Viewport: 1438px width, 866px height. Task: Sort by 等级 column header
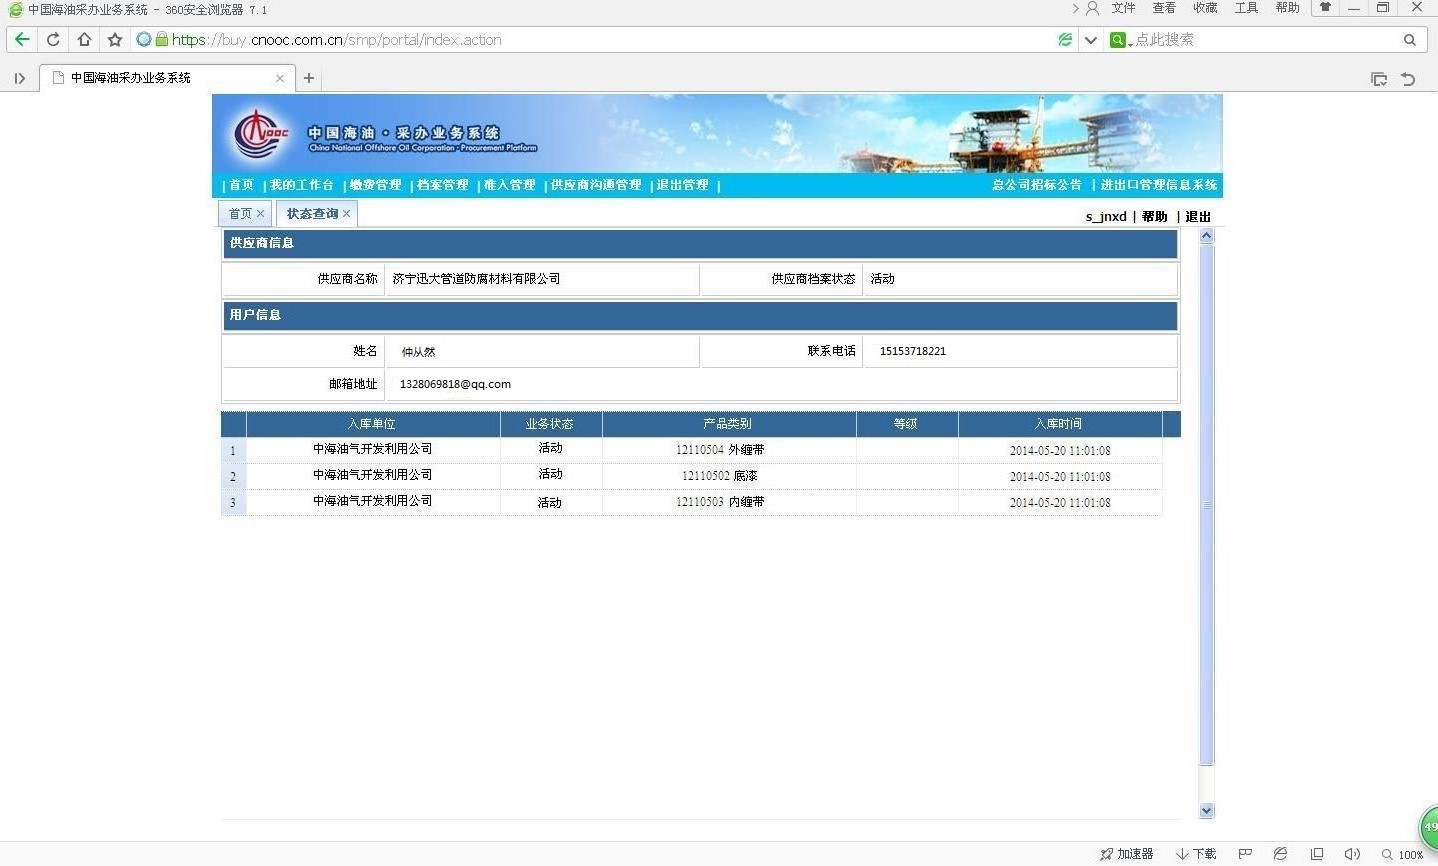click(x=906, y=424)
